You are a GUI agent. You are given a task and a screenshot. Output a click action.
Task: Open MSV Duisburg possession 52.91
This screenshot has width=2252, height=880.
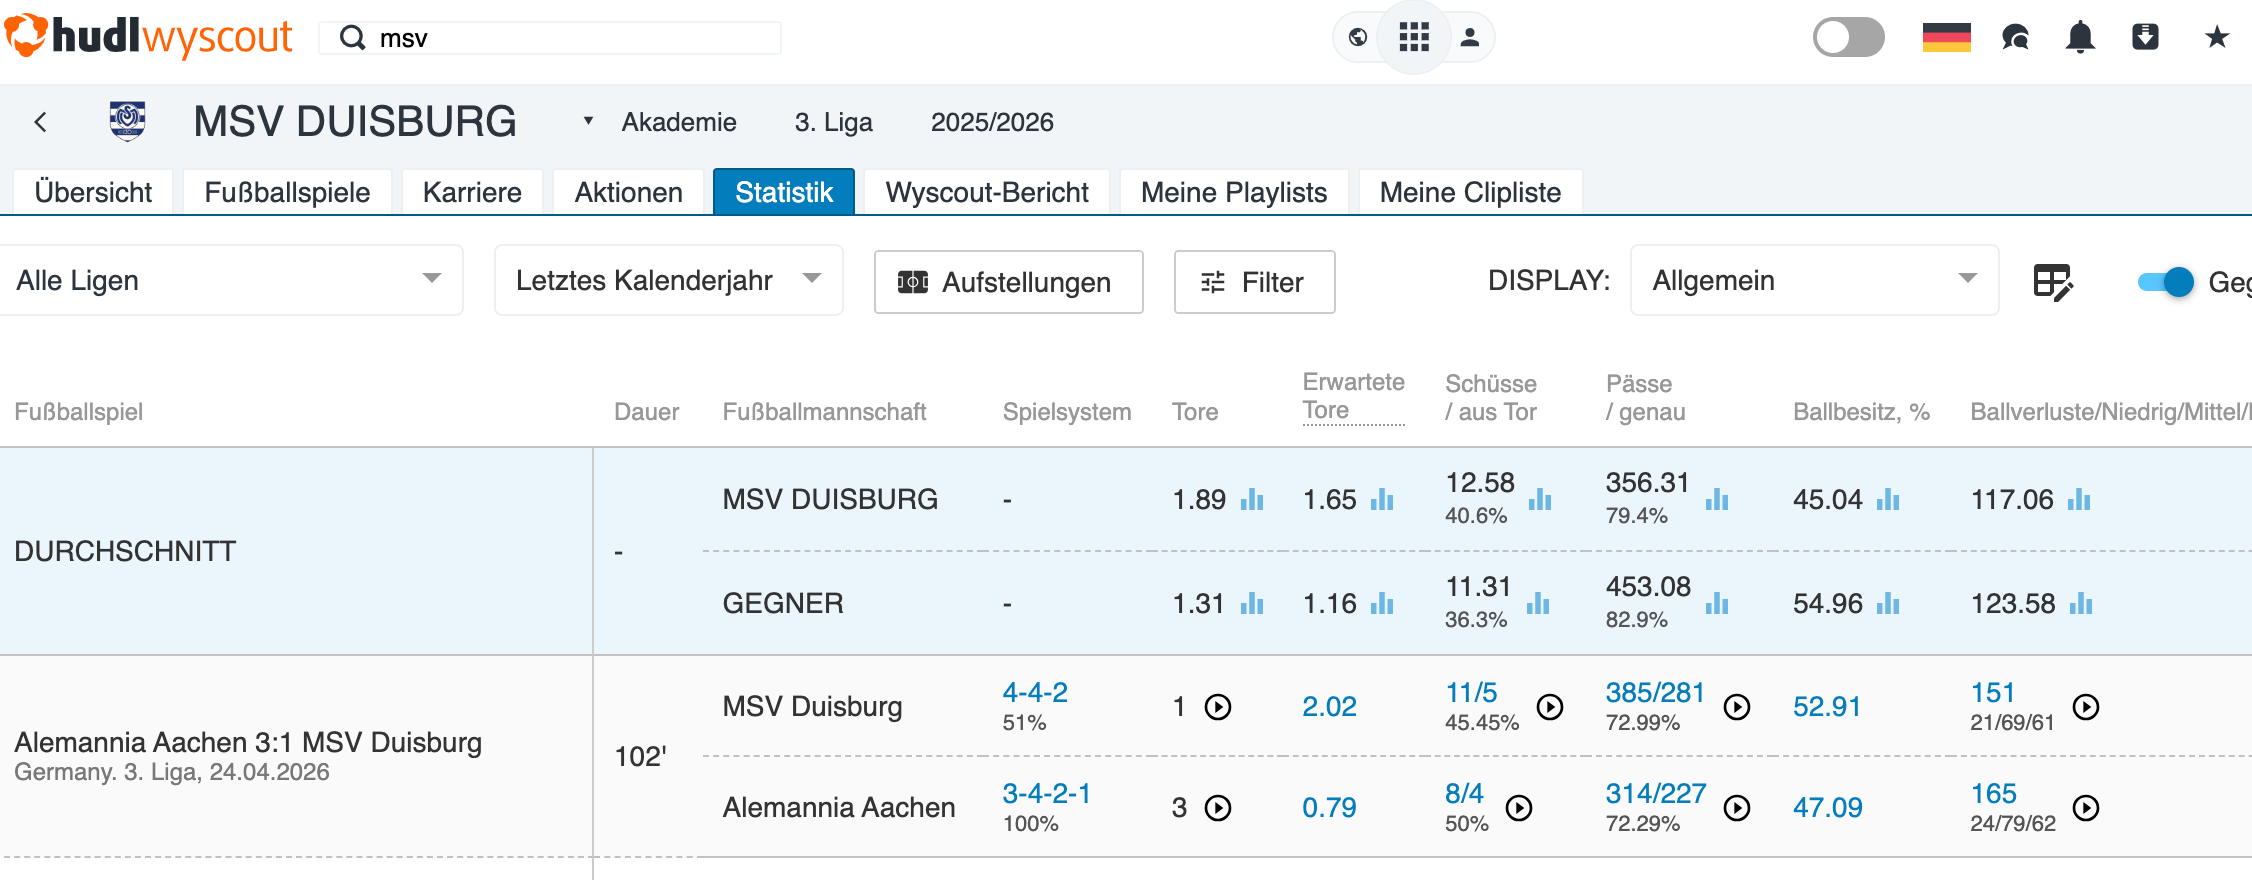(1826, 707)
